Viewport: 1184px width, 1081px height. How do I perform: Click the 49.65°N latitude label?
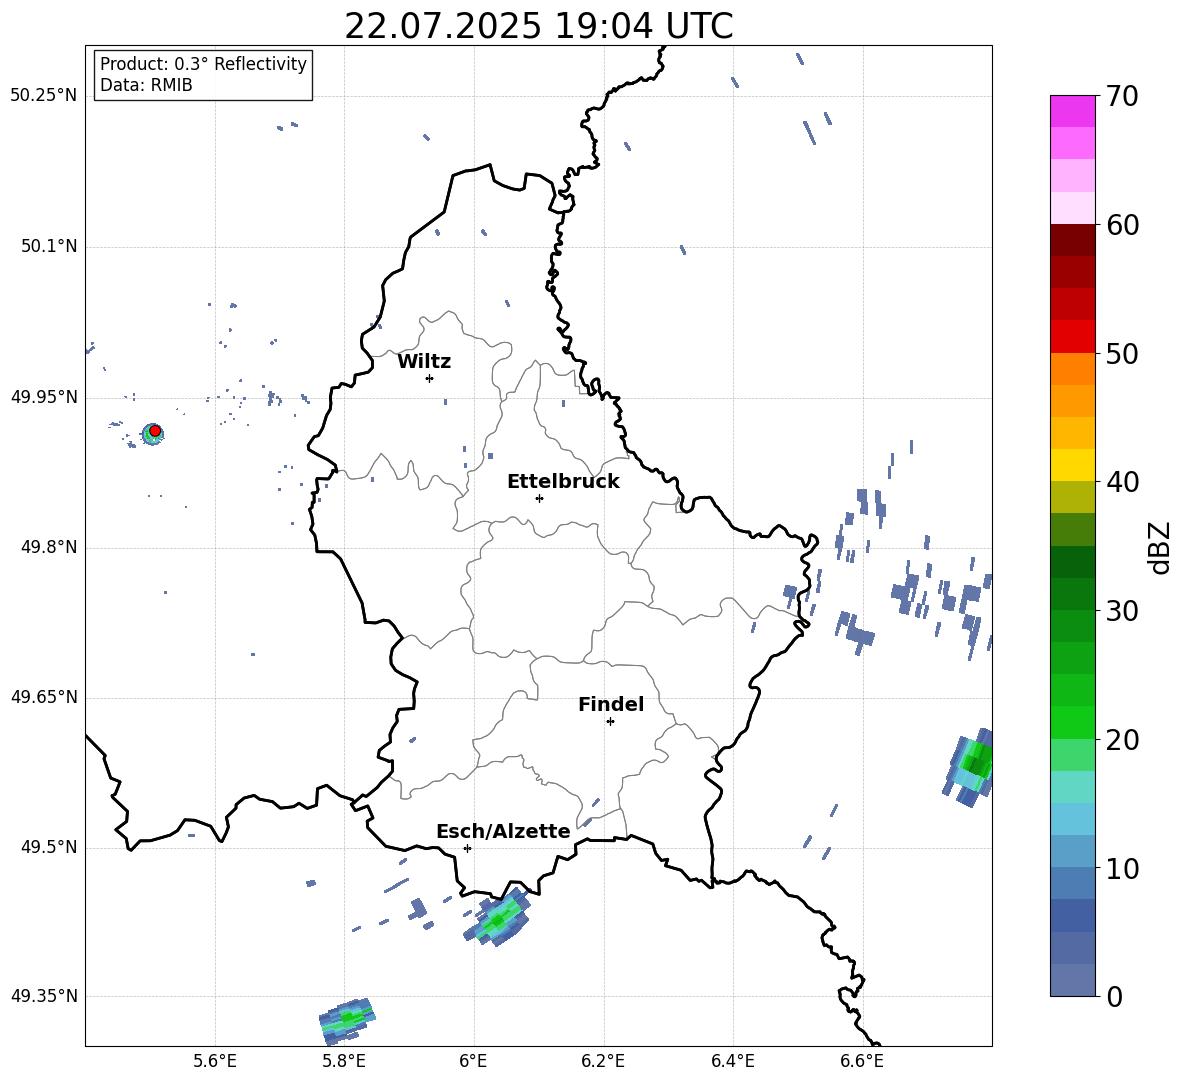click(44, 697)
